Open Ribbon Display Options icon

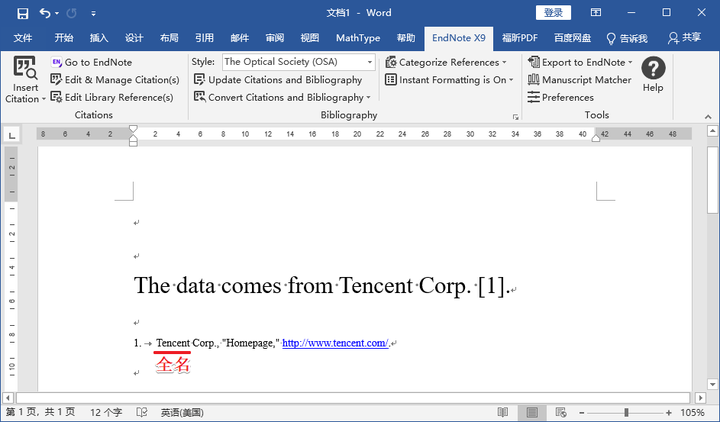[x=596, y=12]
